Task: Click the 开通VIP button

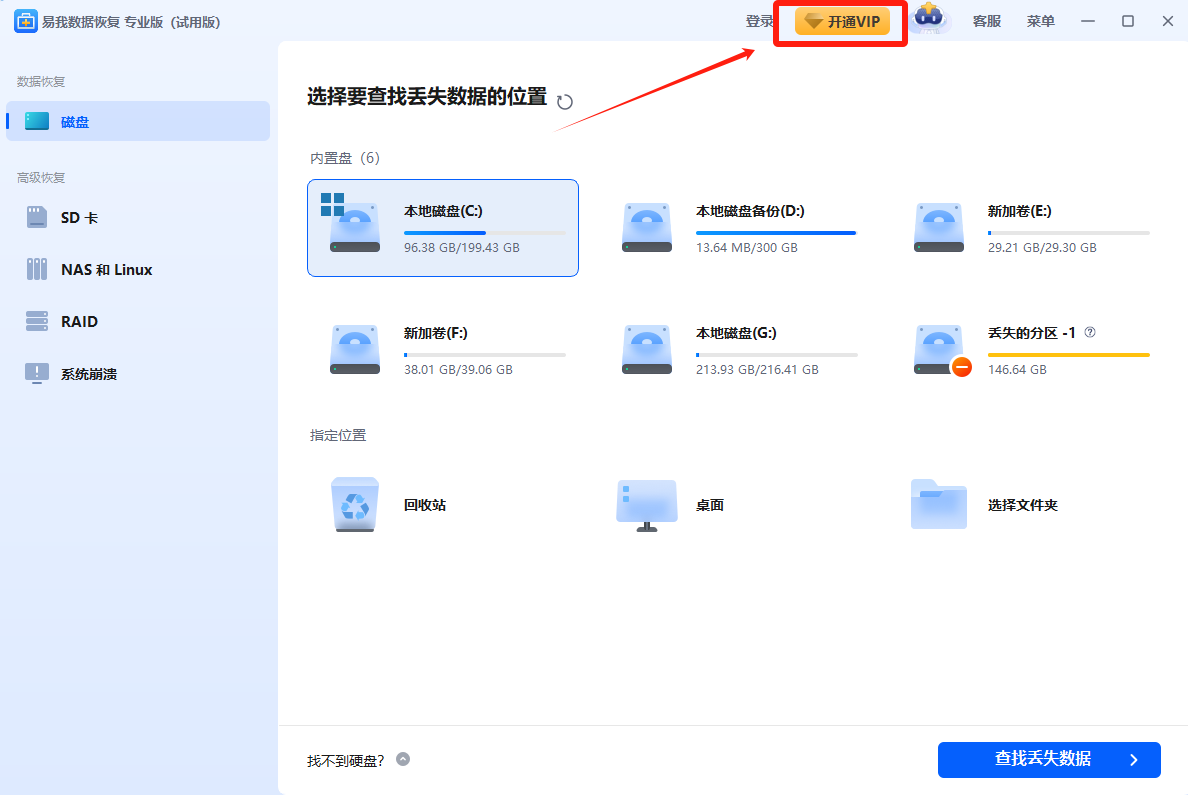Action: pos(842,22)
